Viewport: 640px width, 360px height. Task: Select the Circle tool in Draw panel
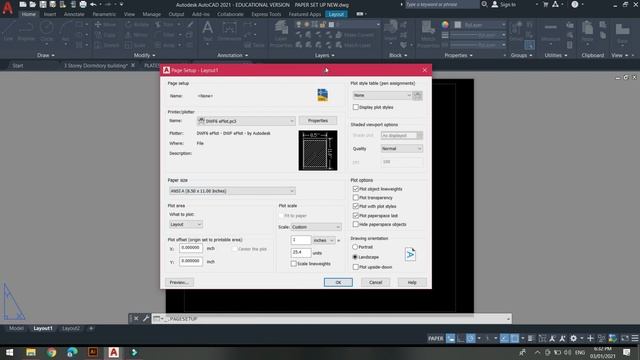pos(47,31)
